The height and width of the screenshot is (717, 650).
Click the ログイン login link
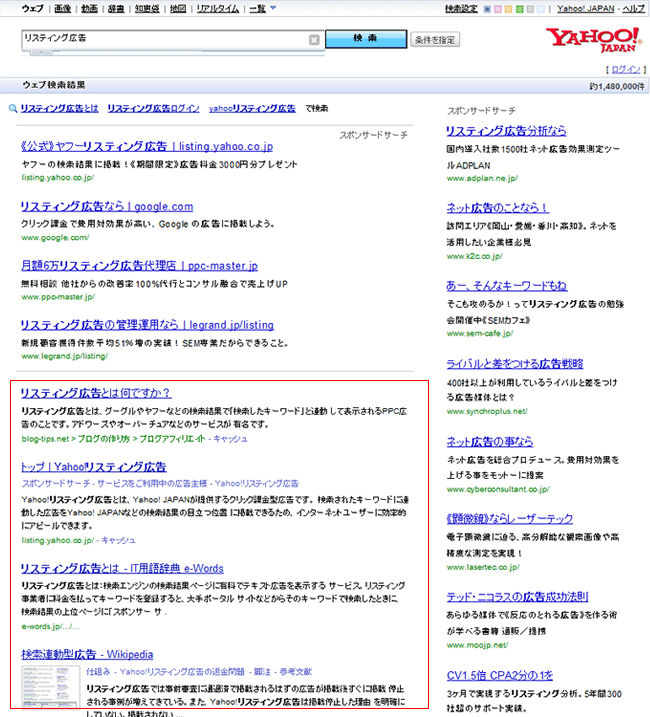(x=626, y=70)
